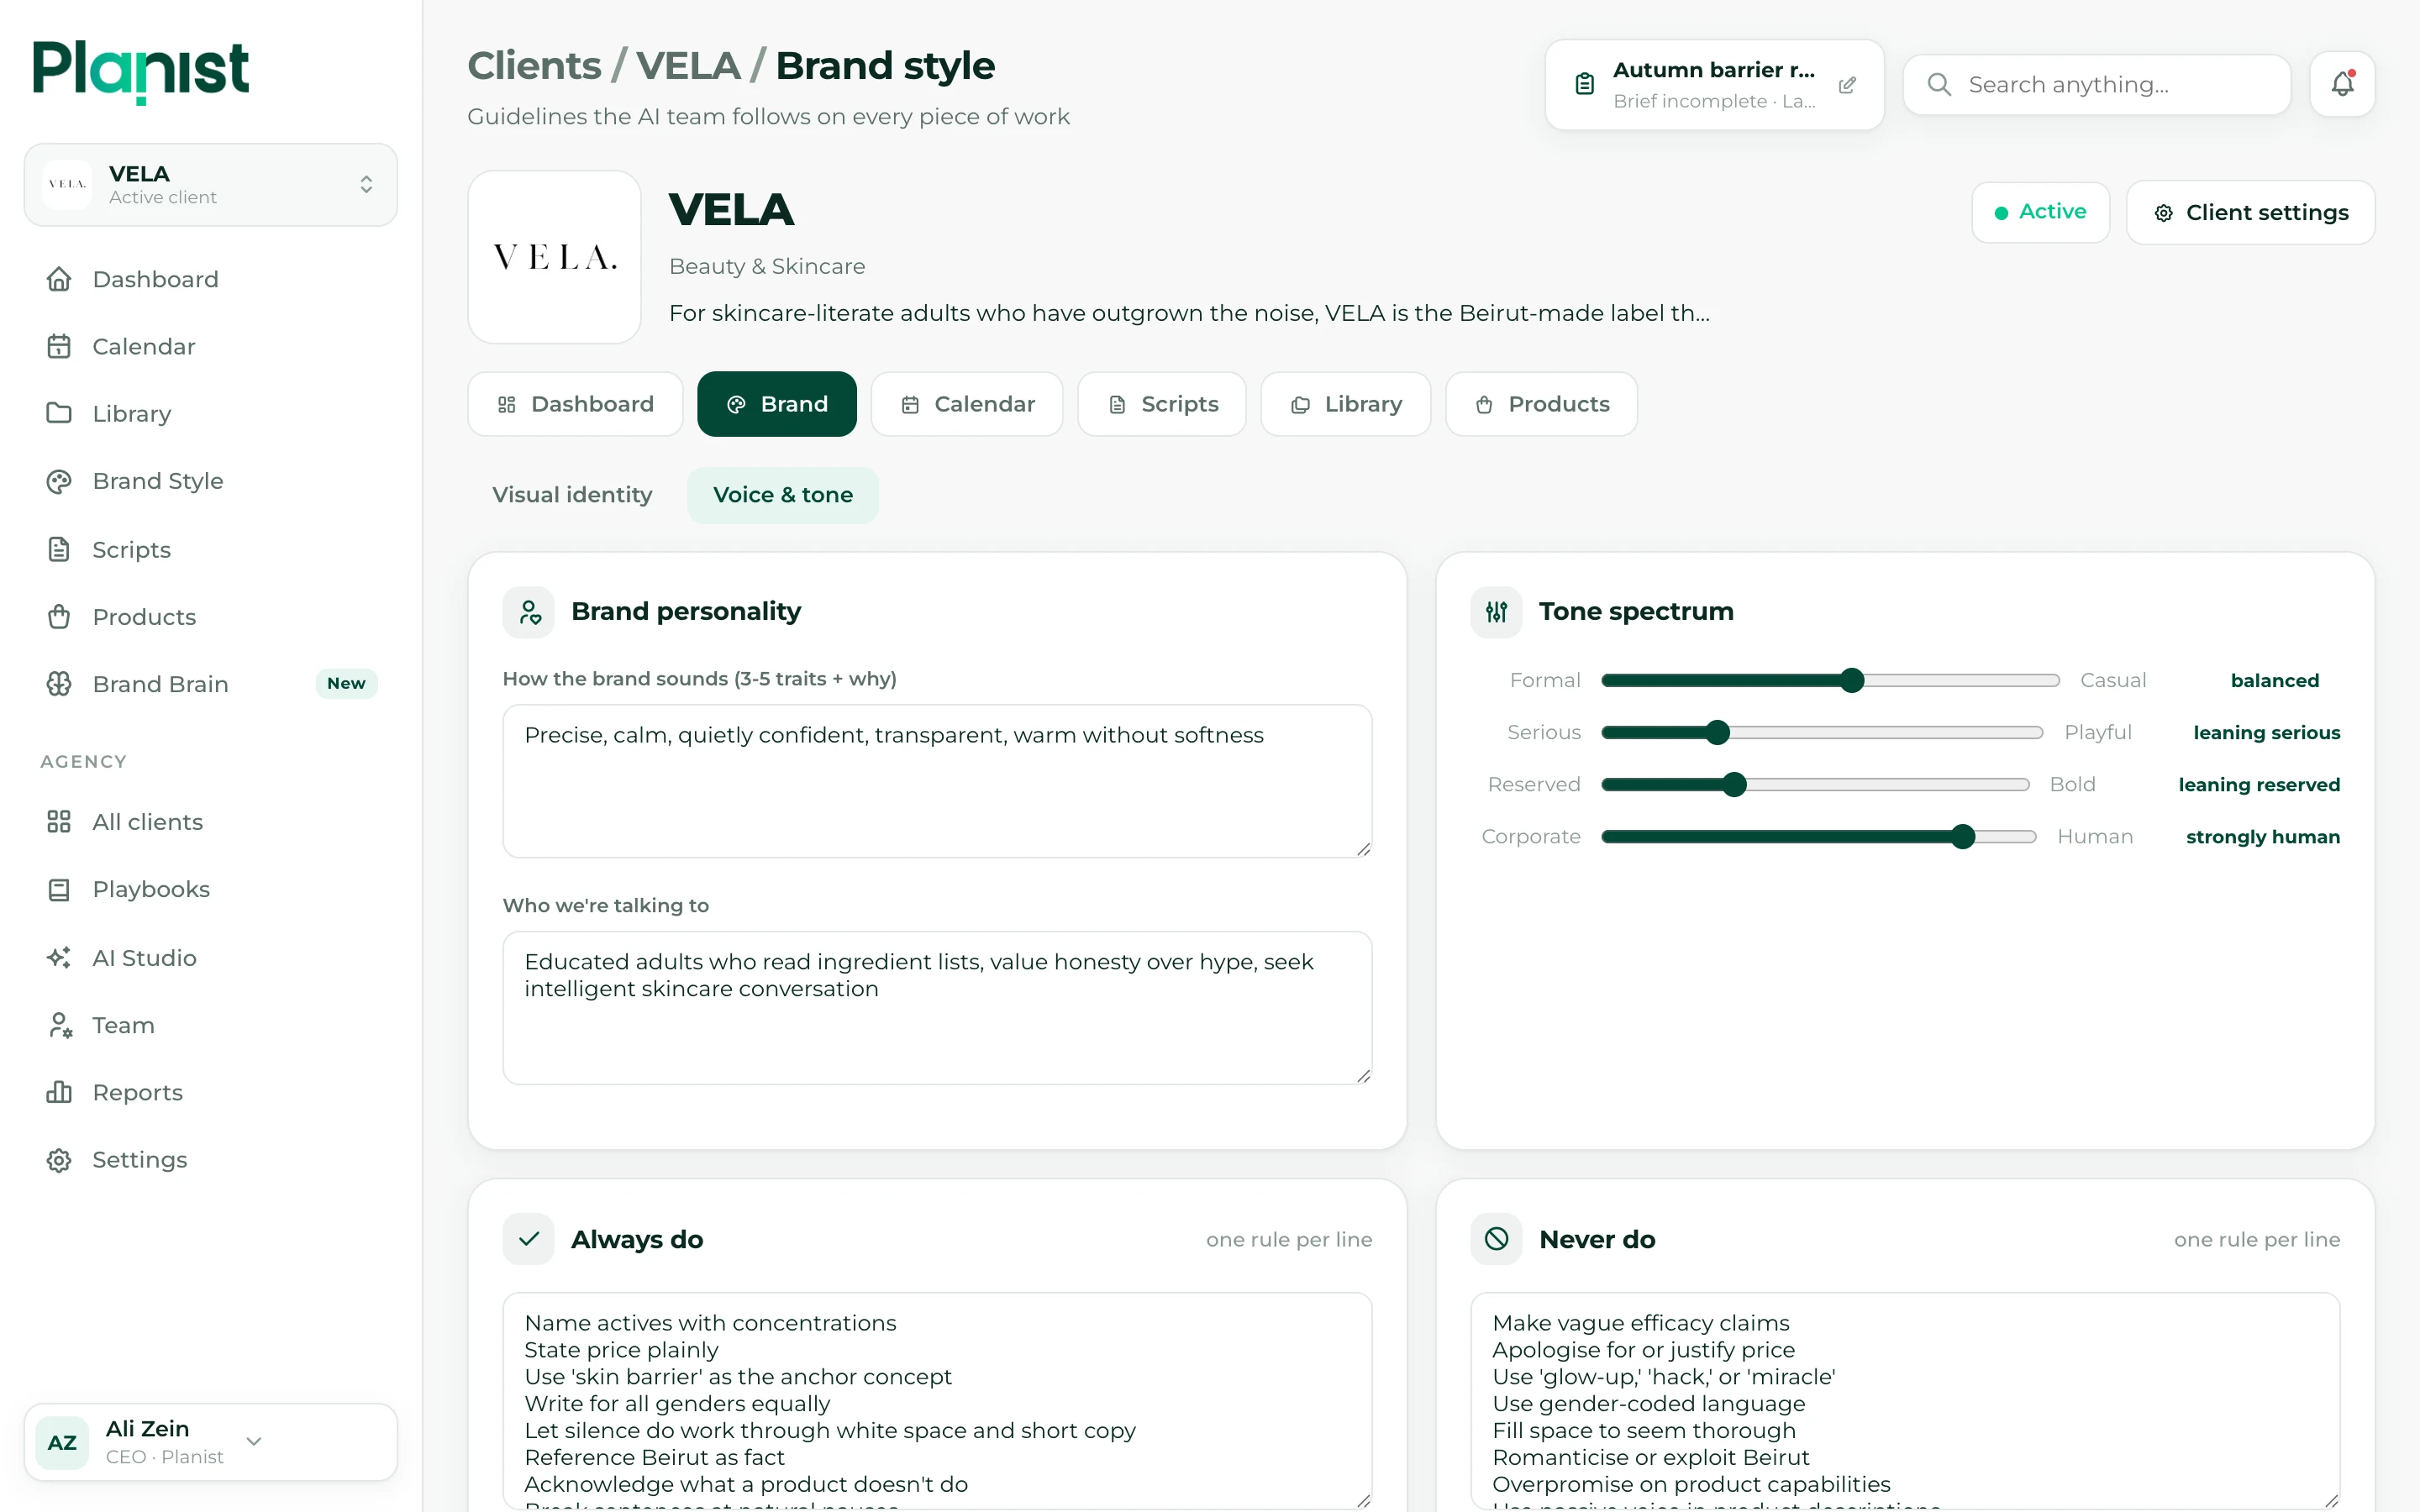Click the 'Beauty & Skincare' category text
This screenshot has height=1512, width=2420.
pos(767,266)
